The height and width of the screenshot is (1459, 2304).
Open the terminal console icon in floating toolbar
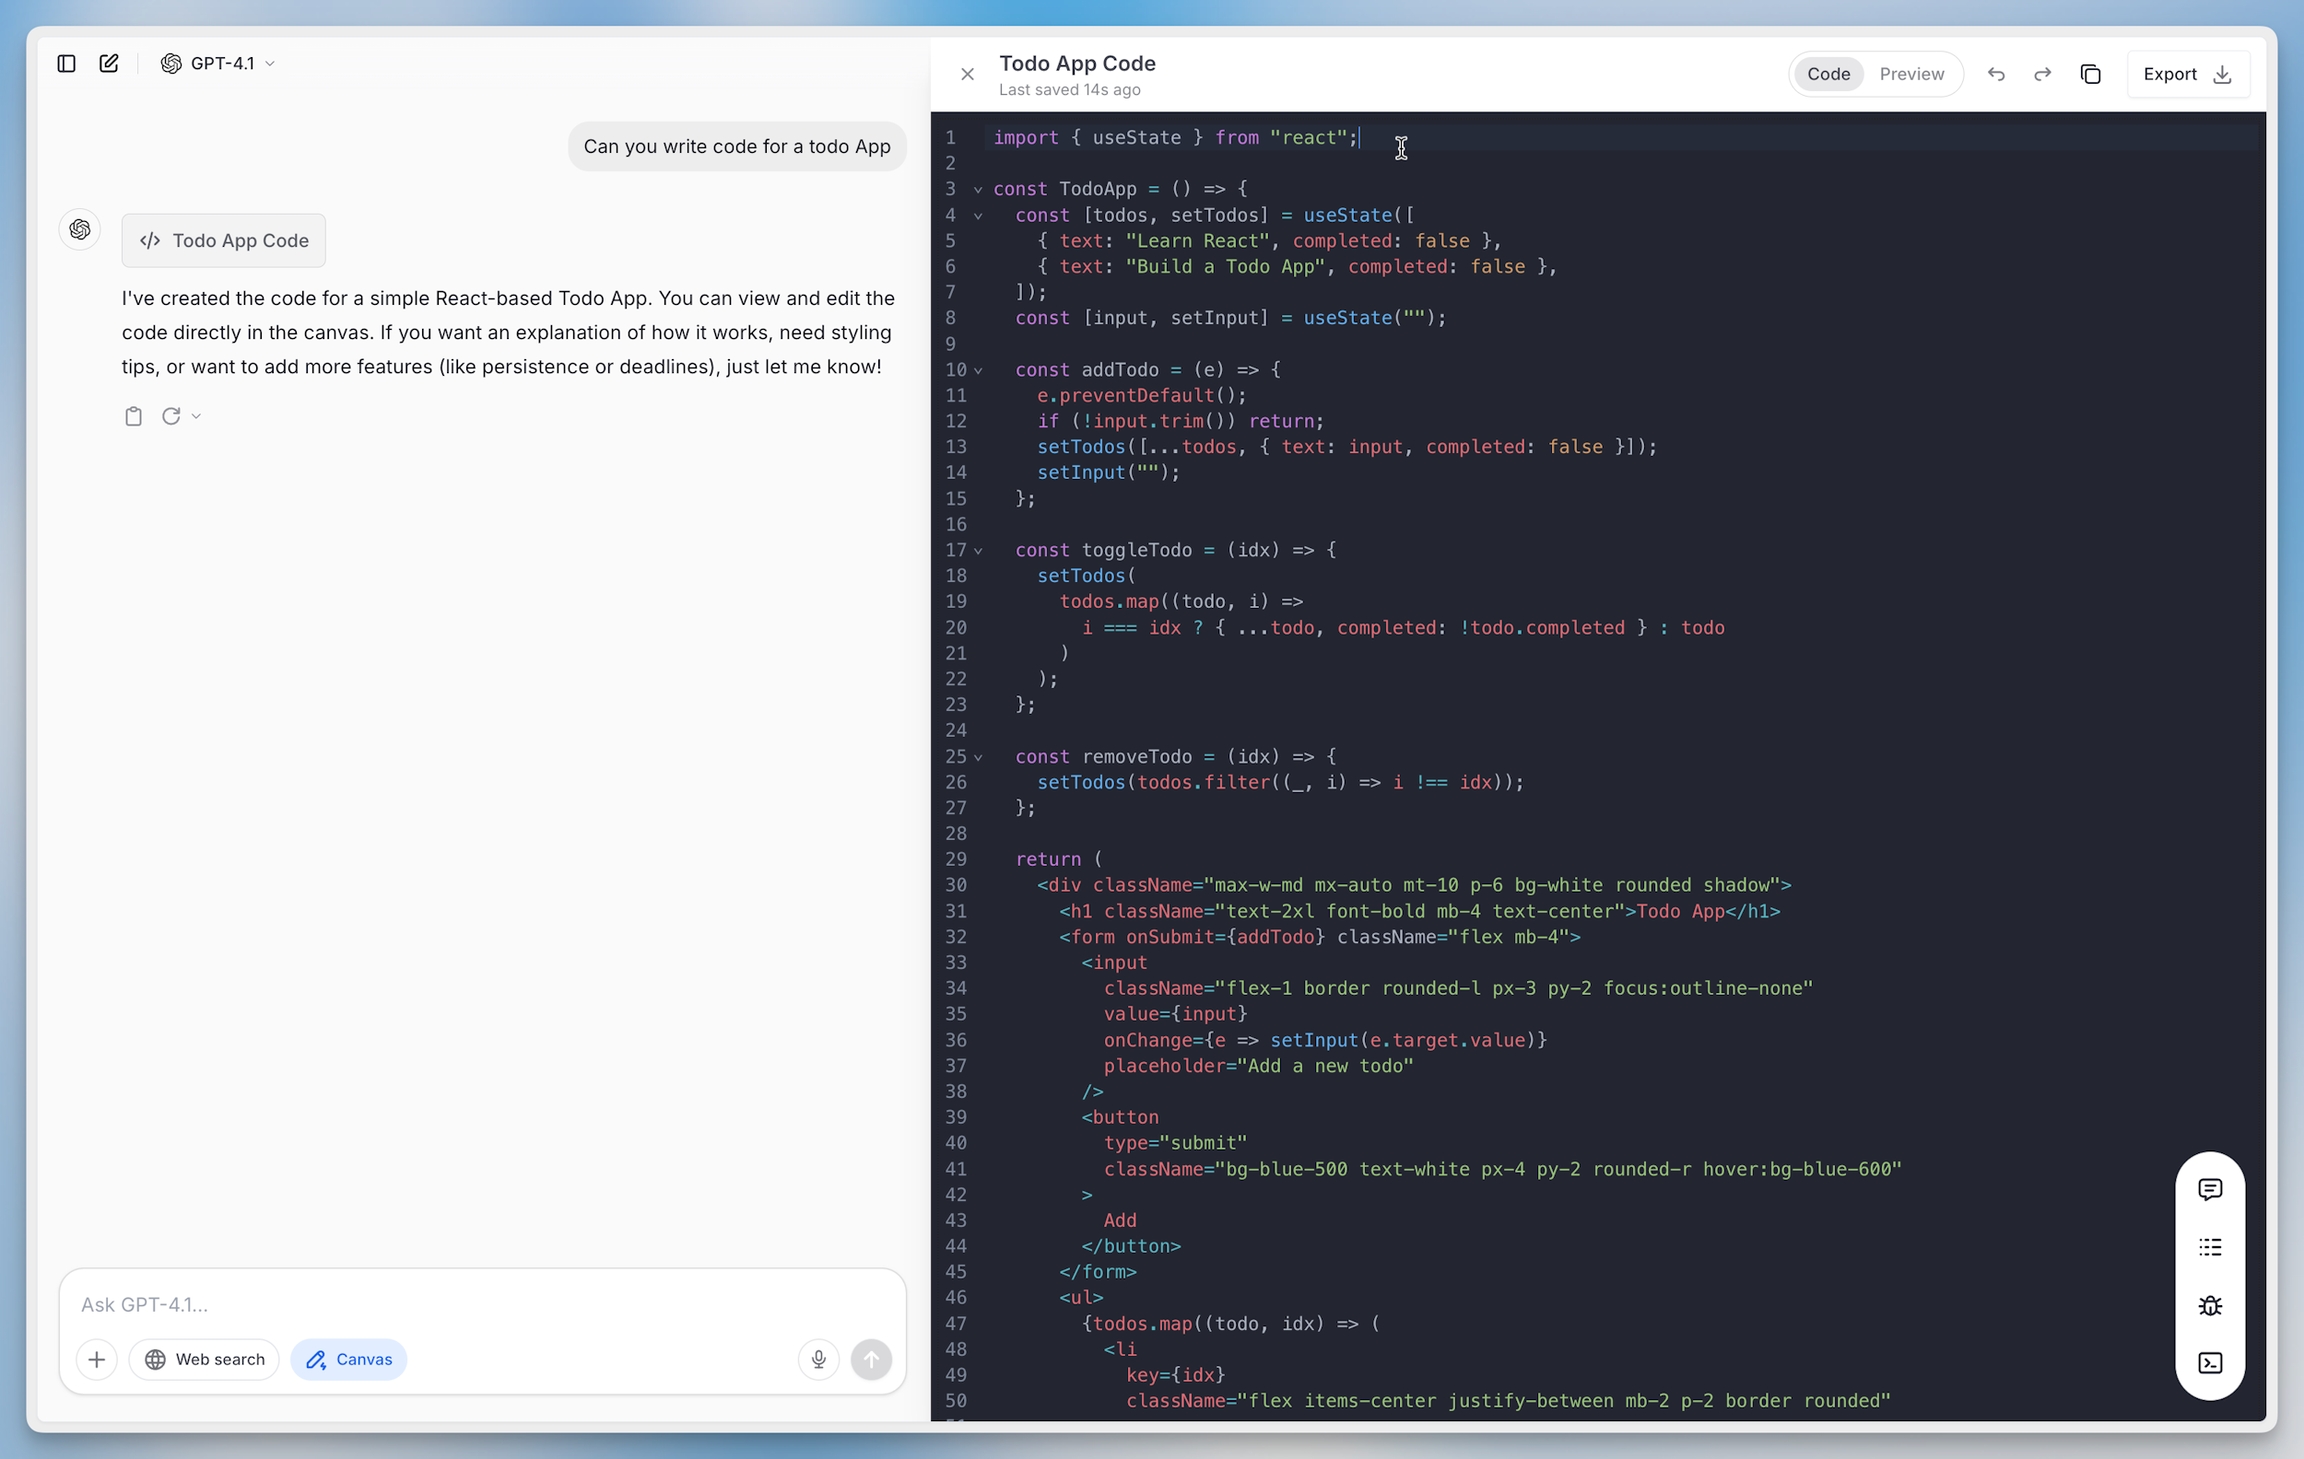pyautogui.click(x=2210, y=1363)
